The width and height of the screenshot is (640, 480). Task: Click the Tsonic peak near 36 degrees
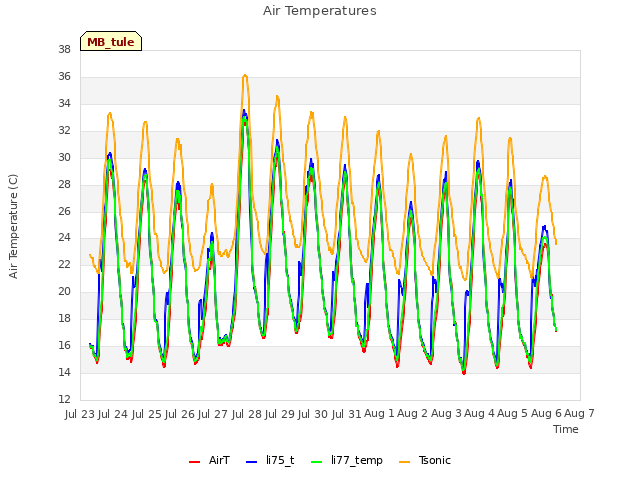pyautogui.click(x=245, y=76)
